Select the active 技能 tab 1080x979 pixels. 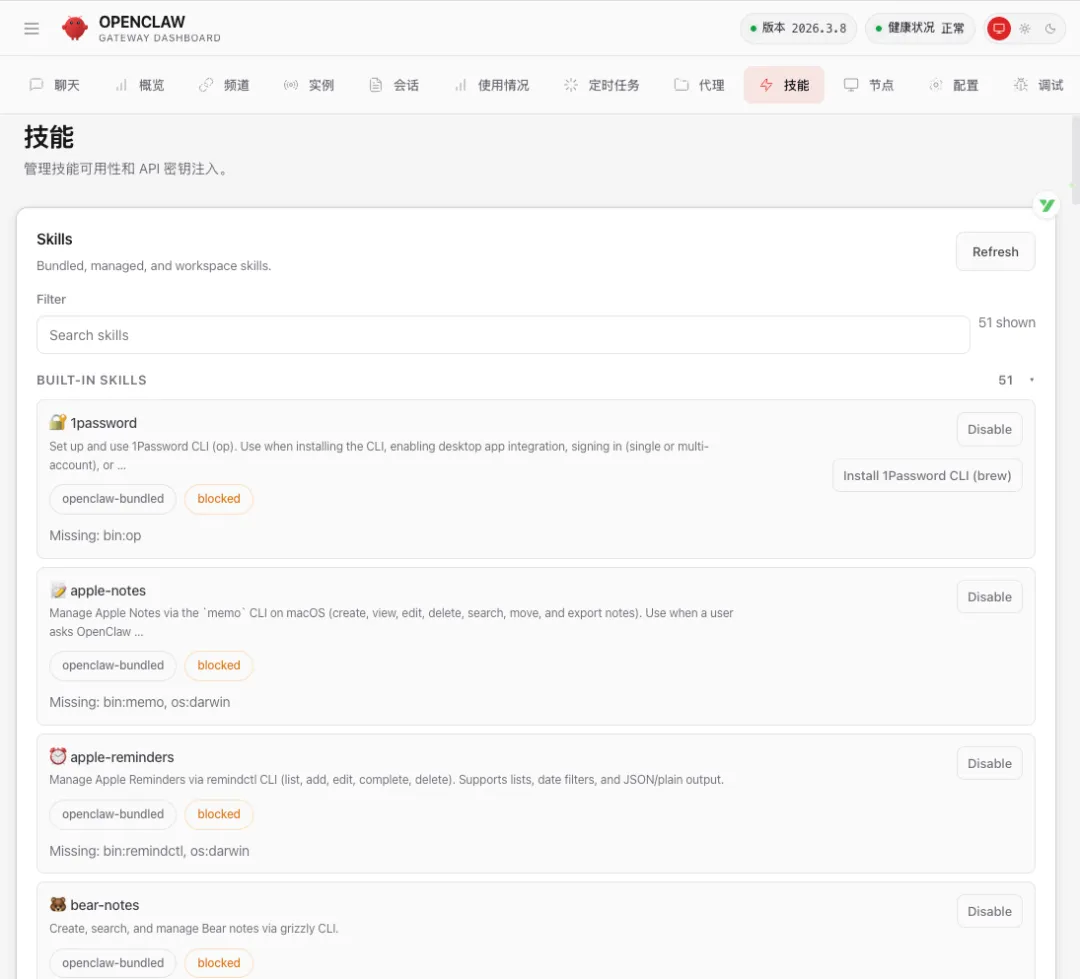pos(784,85)
